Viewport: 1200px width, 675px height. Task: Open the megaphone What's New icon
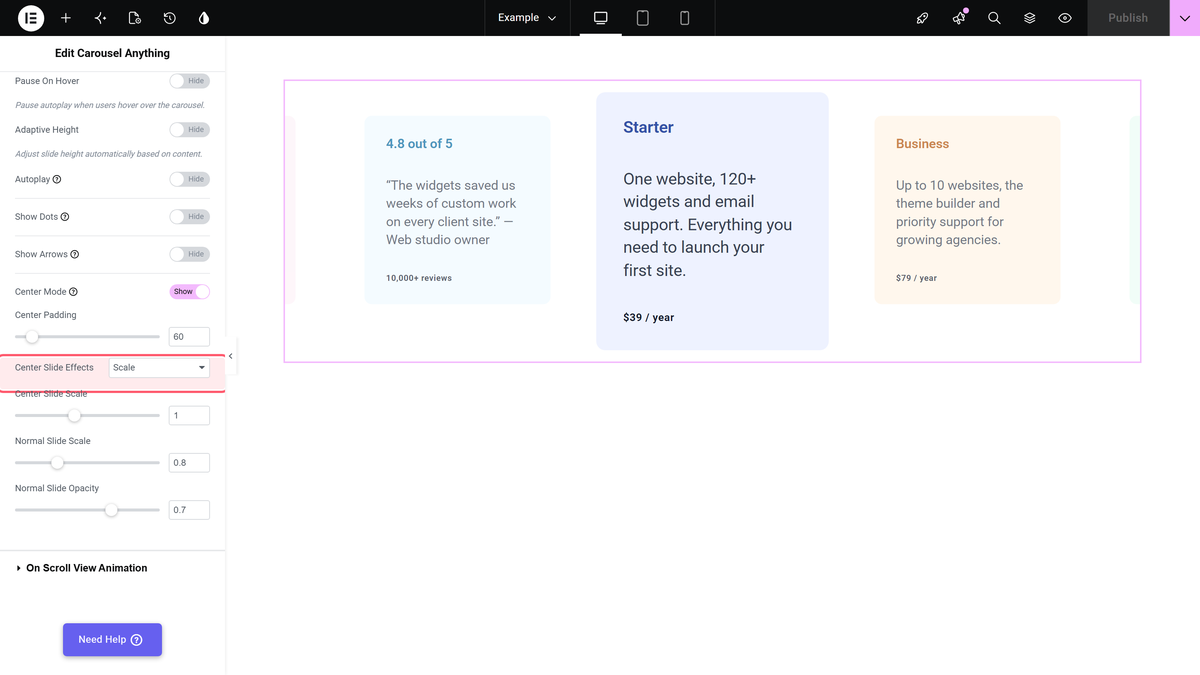click(959, 18)
